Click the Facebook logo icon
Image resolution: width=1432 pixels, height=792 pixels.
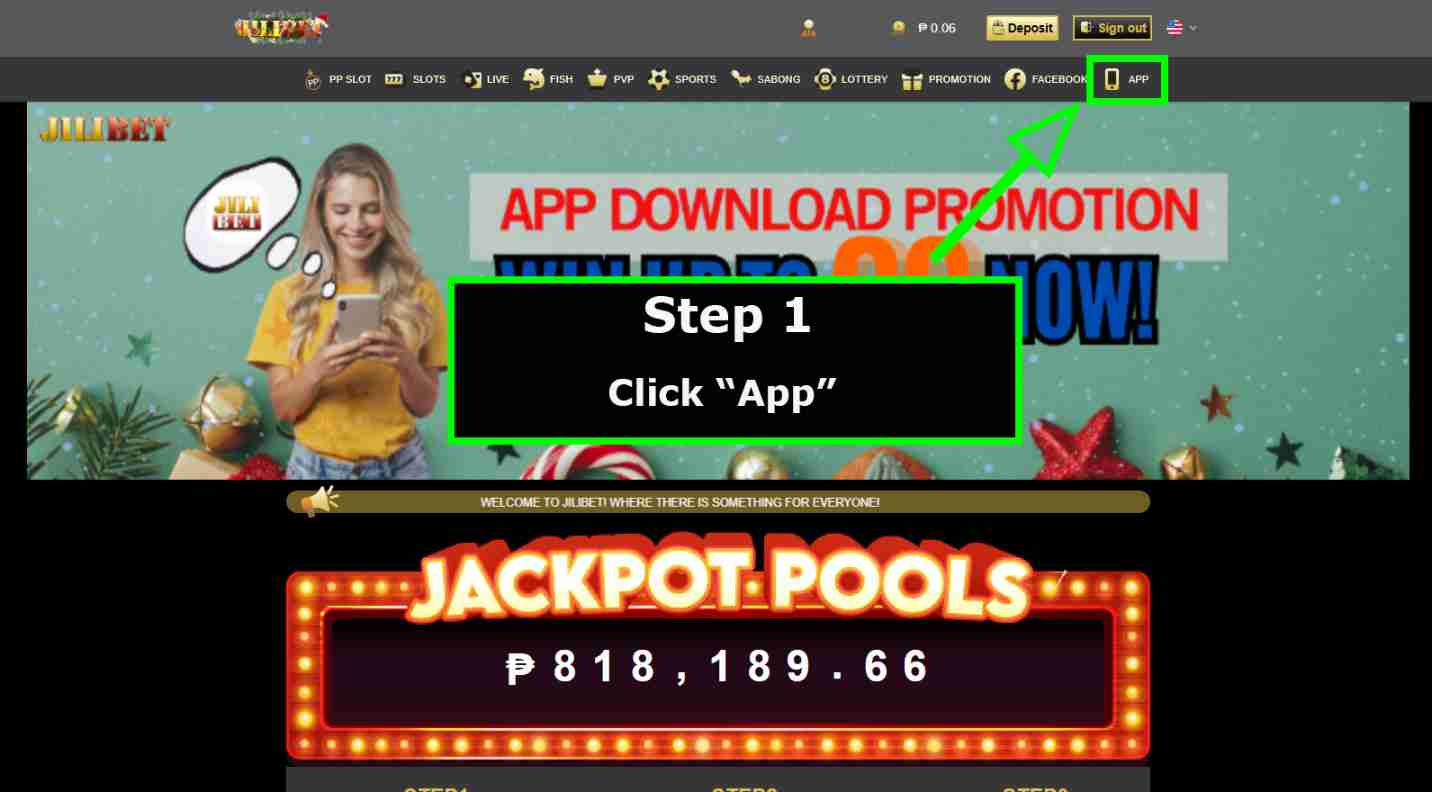(1015, 80)
